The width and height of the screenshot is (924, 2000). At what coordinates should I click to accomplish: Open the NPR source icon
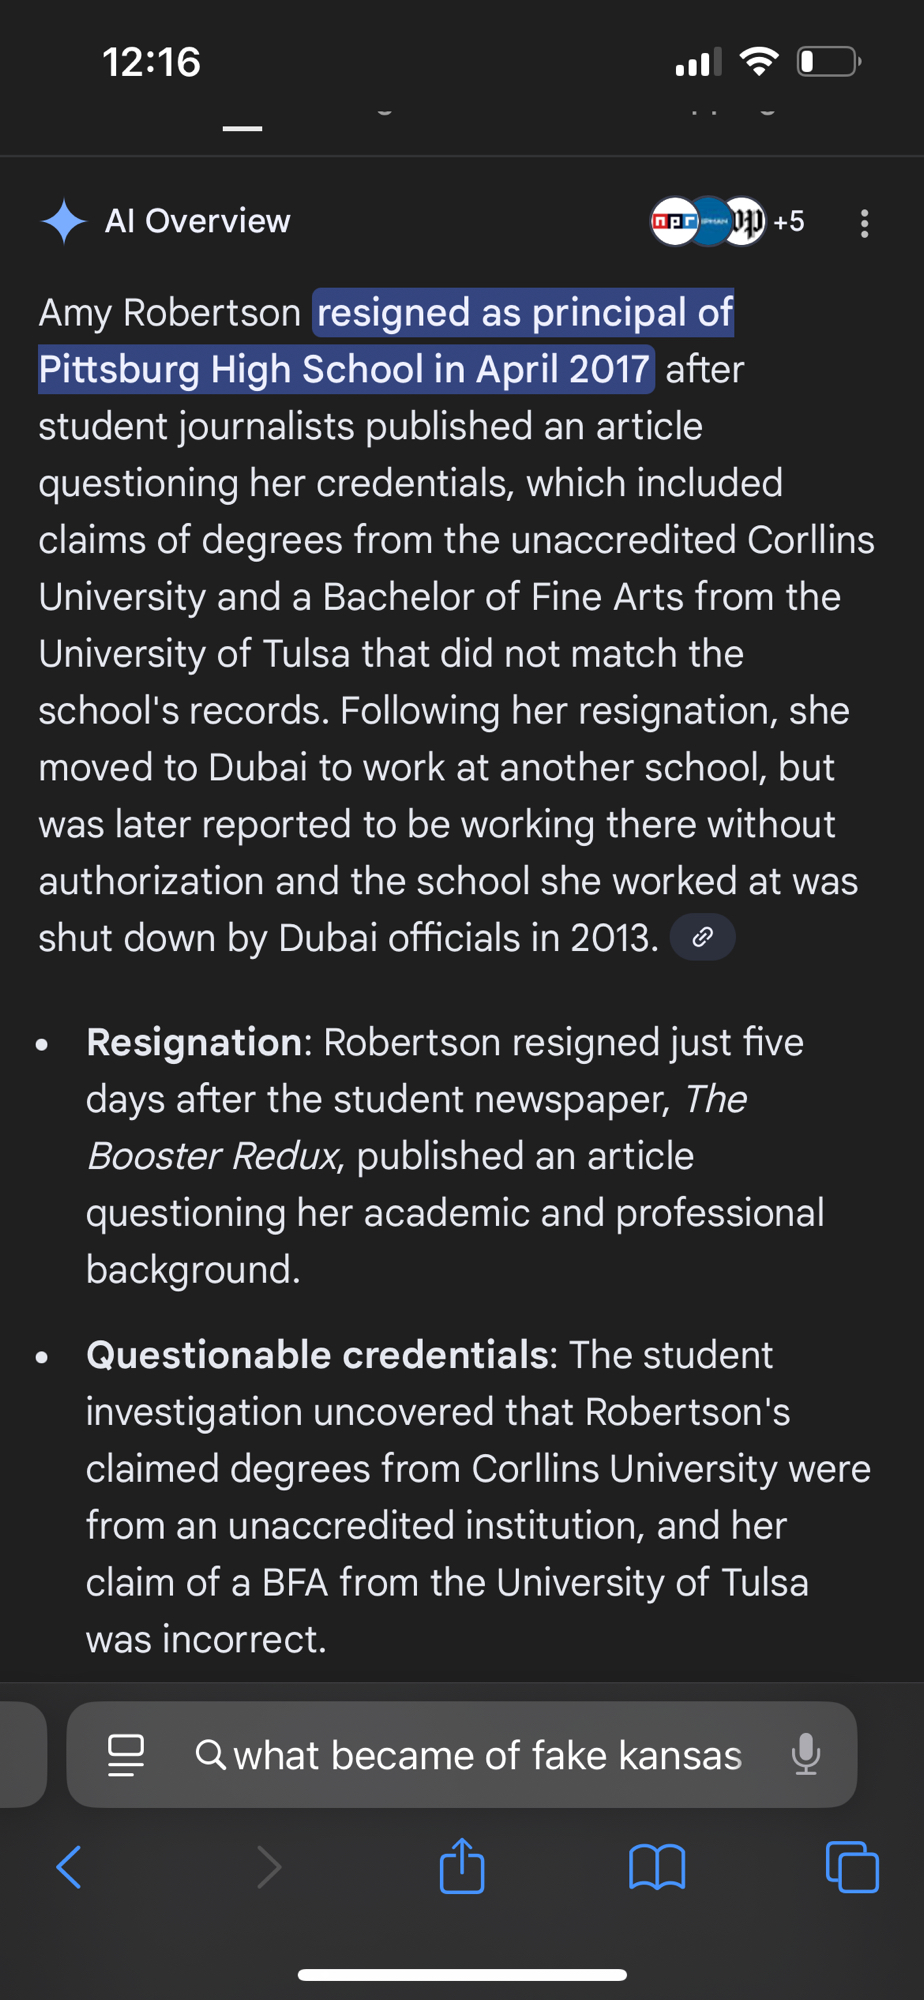click(673, 221)
